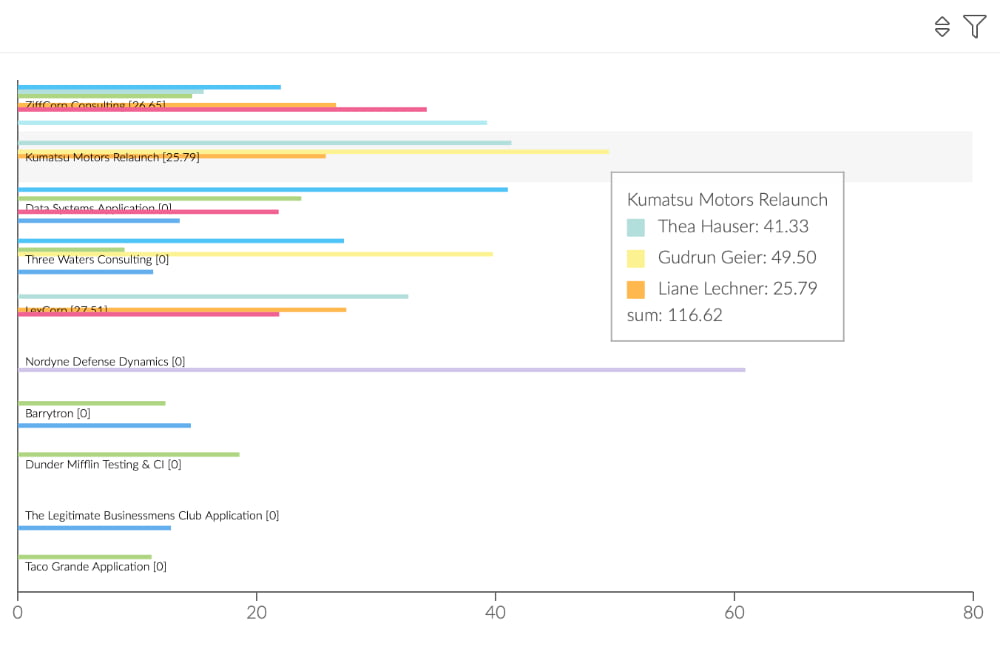1000x663 pixels.
Task: Select the Kumatsu Motors Relaunch [25.79] row label
Action: tap(112, 157)
